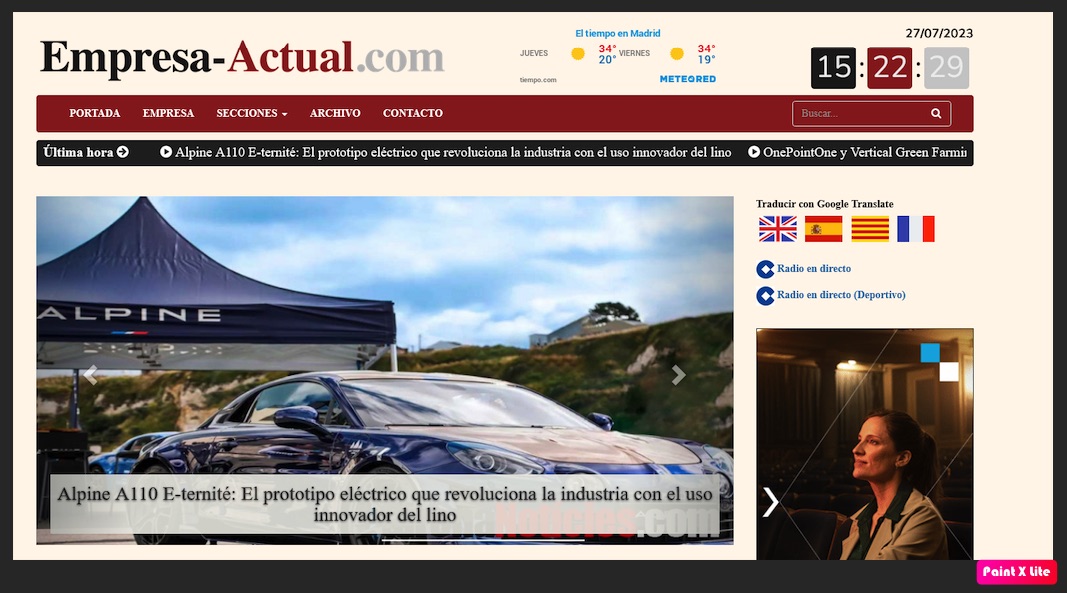This screenshot has width=1067, height=593.
Task: Click the Traducir con Google Translate label
Action: (x=825, y=204)
